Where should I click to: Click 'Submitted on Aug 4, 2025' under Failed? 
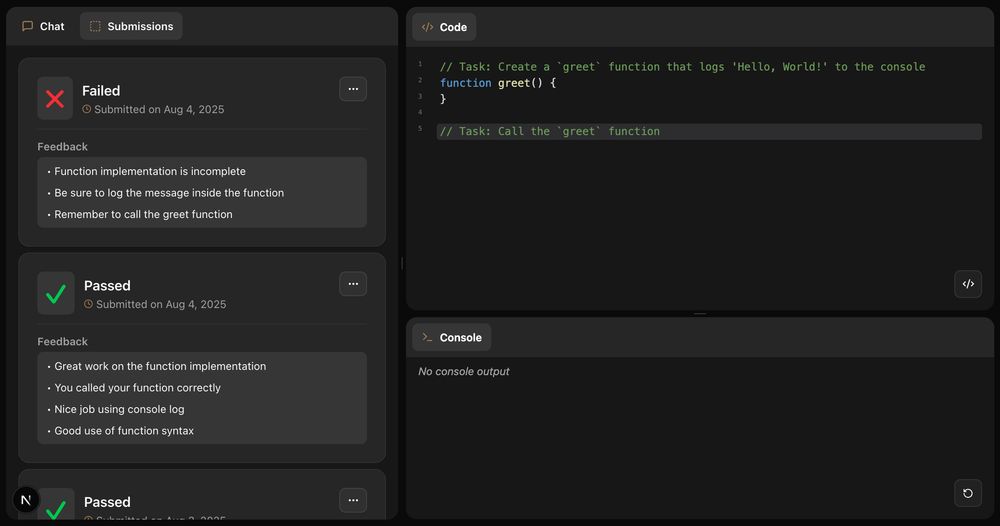159,109
